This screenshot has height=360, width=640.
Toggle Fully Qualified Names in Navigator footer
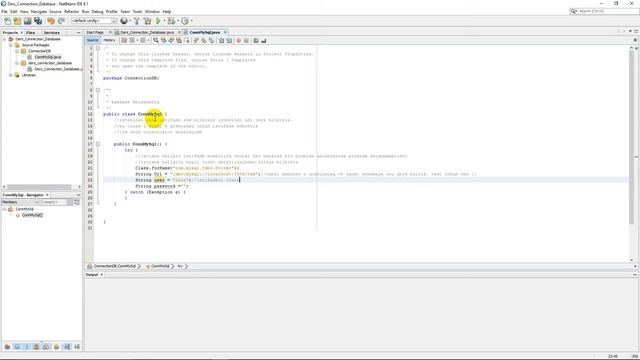[x=56, y=347]
